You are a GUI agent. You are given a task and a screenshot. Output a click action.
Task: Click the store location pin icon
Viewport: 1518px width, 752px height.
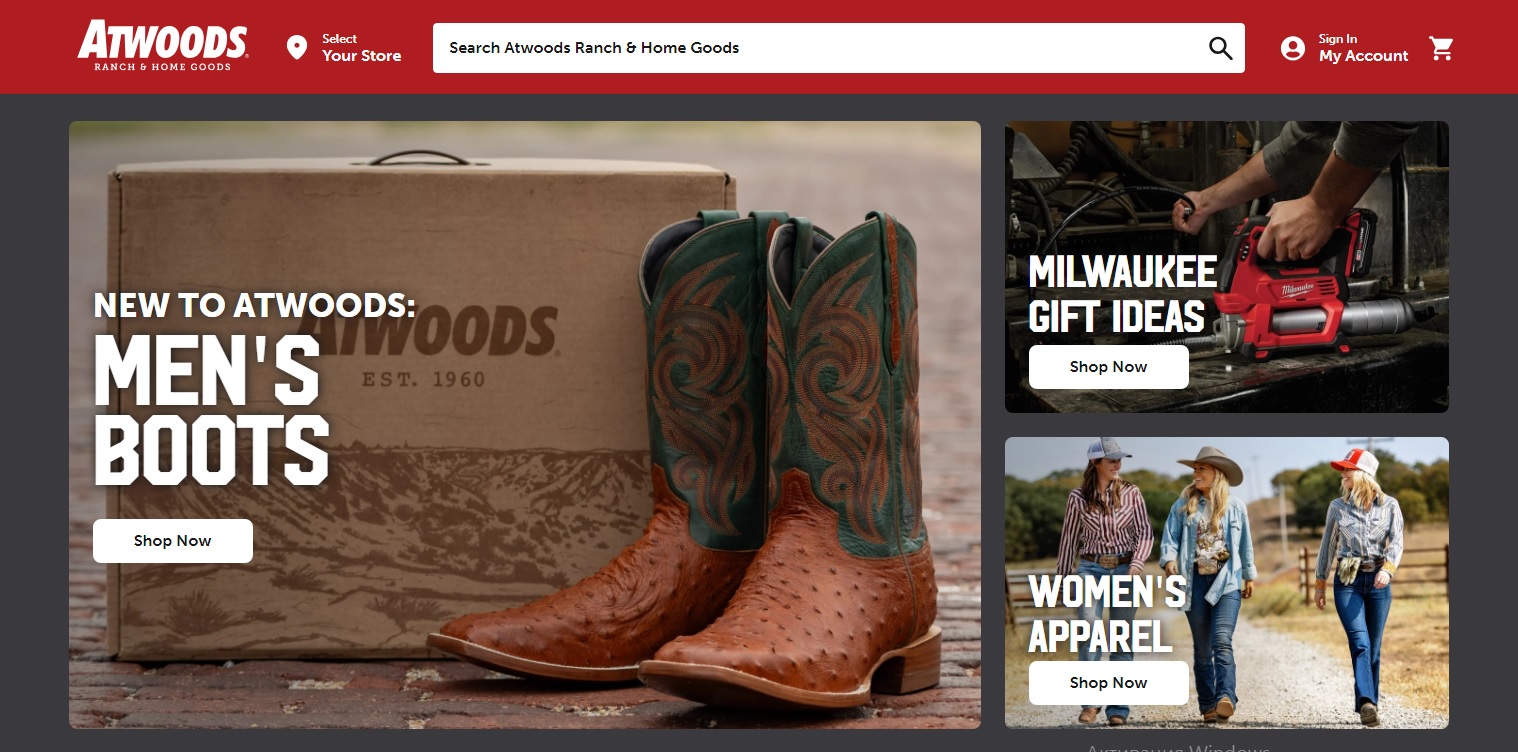point(297,47)
